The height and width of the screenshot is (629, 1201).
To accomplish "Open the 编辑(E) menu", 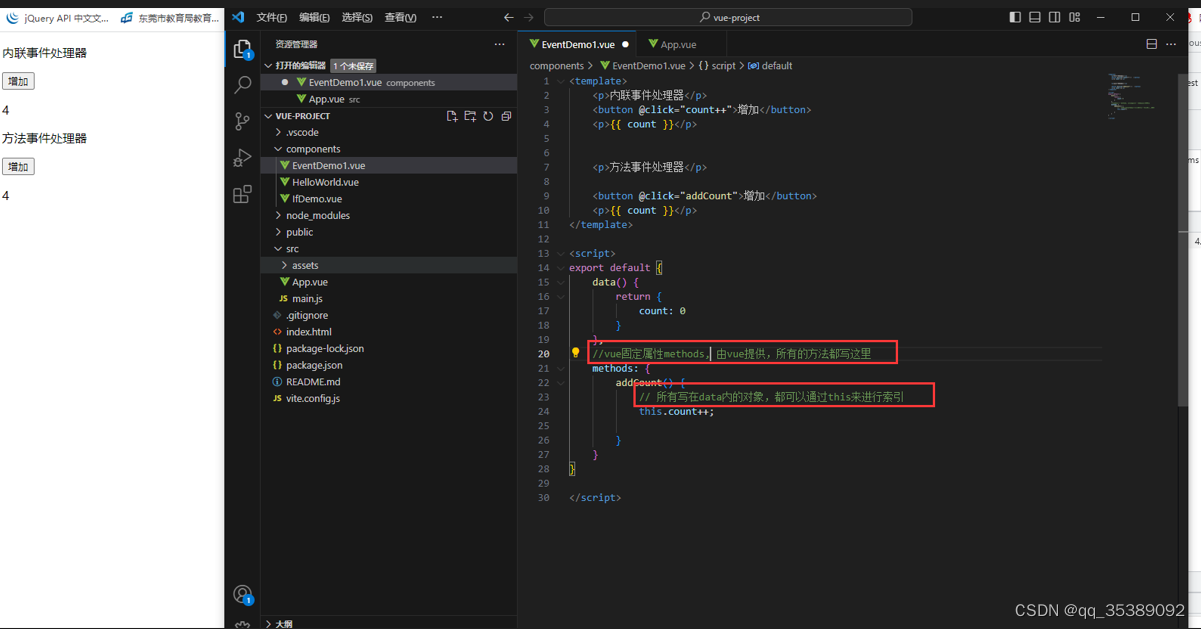I will [314, 17].
